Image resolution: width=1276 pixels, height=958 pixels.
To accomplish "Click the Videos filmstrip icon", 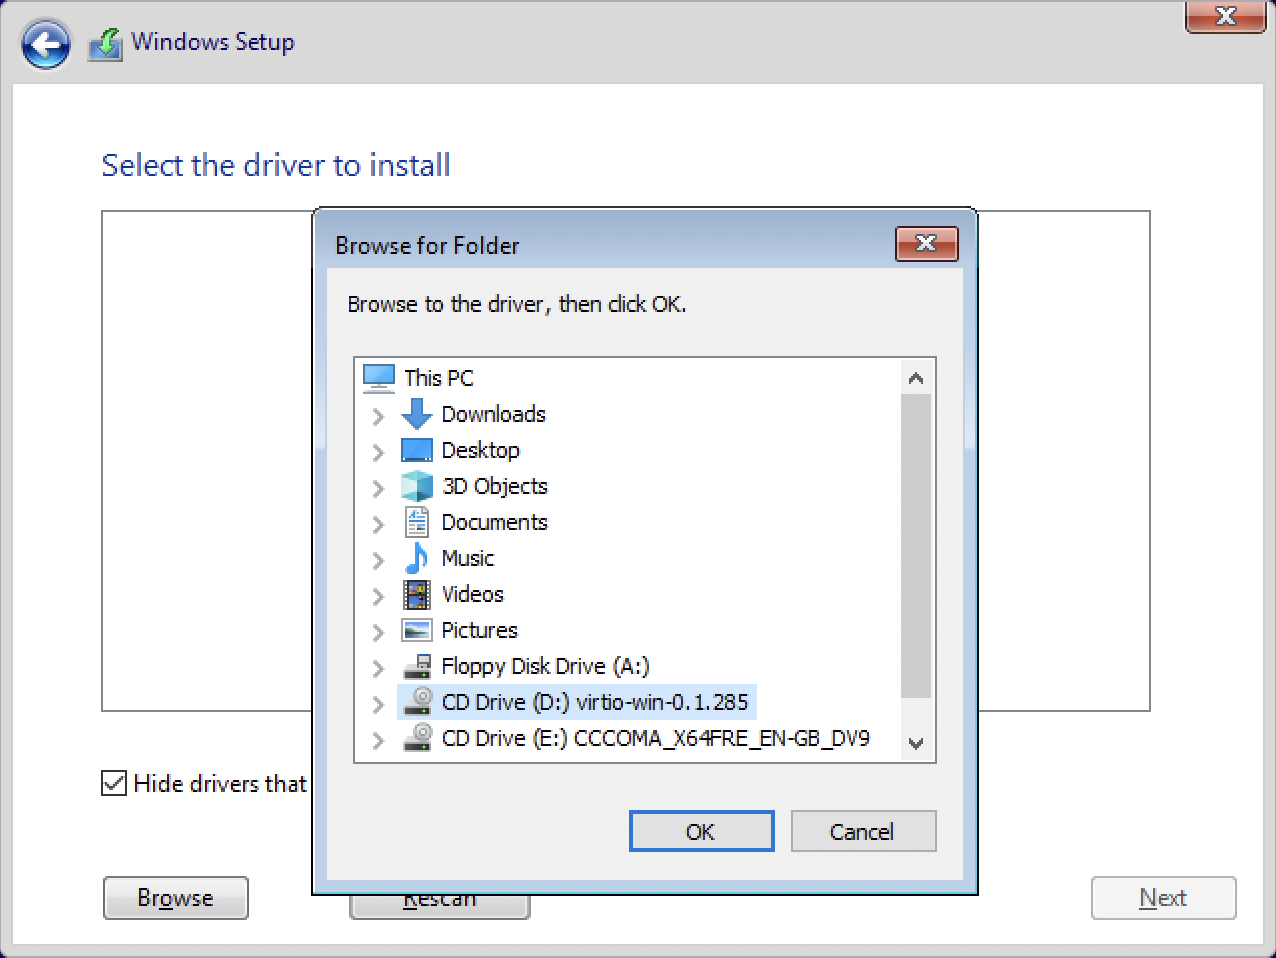I will 417,594.
